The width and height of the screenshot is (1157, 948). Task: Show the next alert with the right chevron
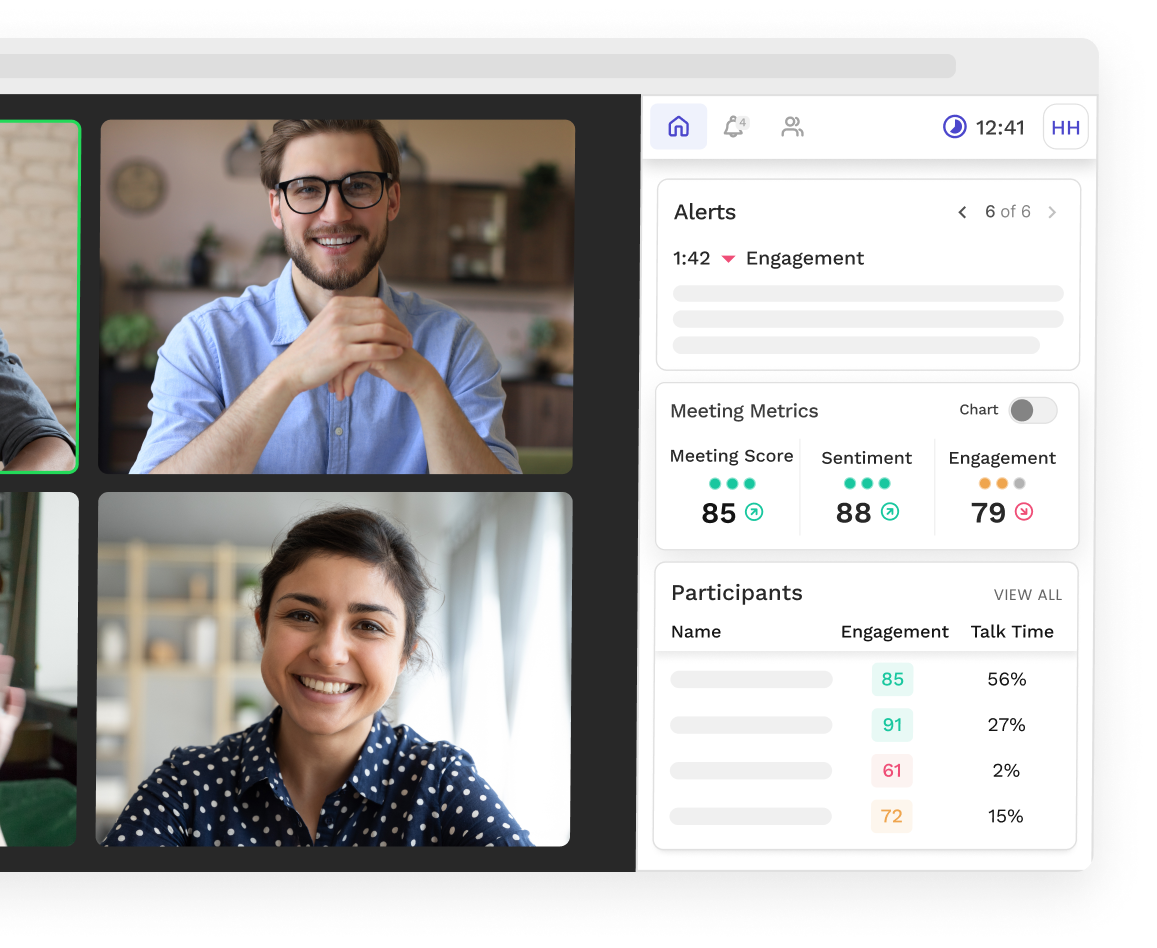(x=1050, y=211)
